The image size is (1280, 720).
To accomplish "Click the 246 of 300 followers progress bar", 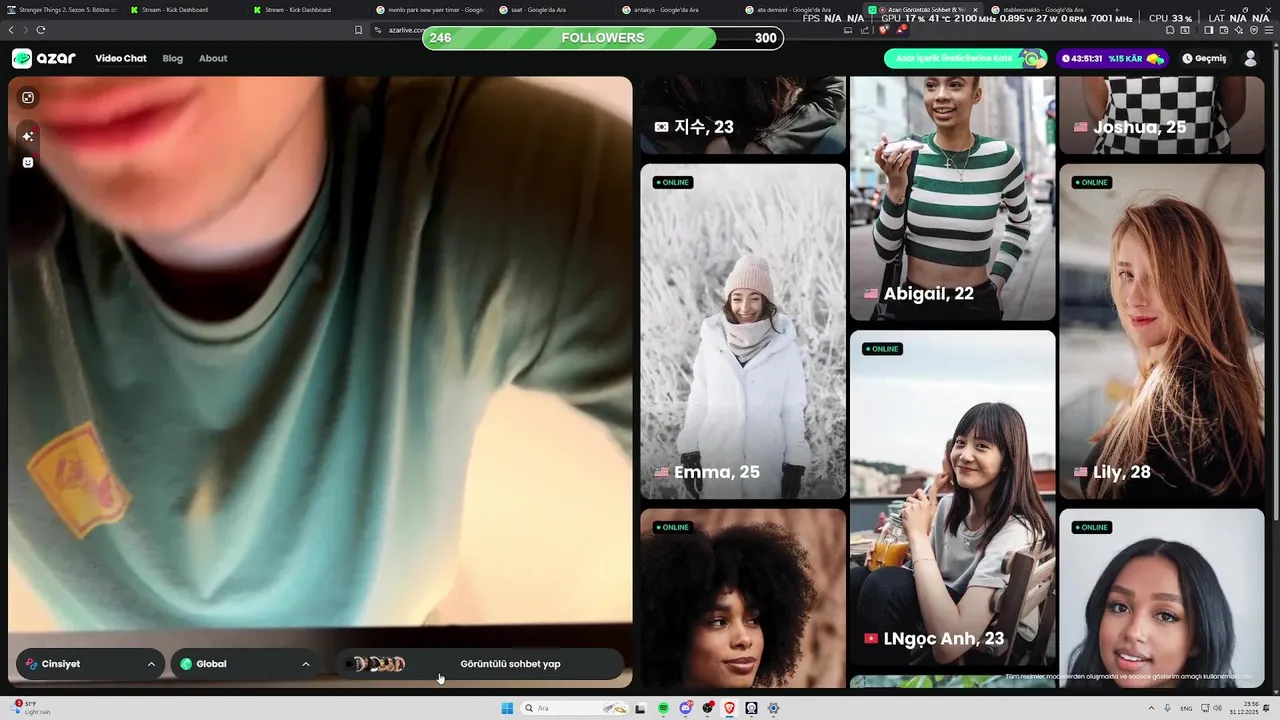I will (x=603, y=38).
